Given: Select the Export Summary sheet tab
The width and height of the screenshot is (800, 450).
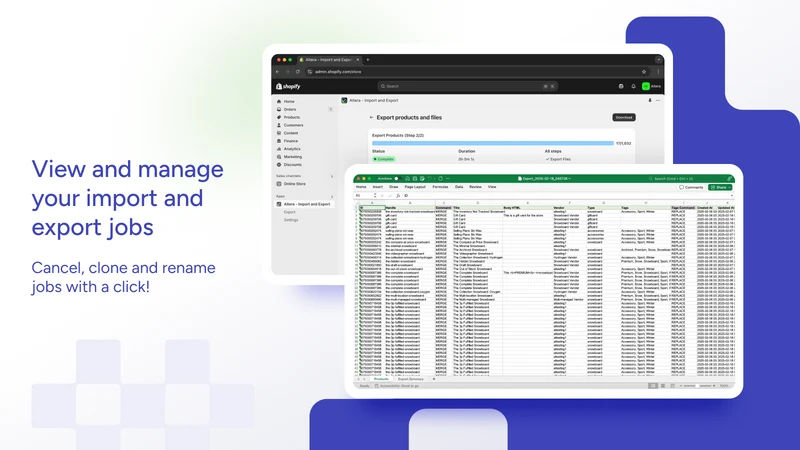Looking at the screenshot, I should (x=411, y=379).
